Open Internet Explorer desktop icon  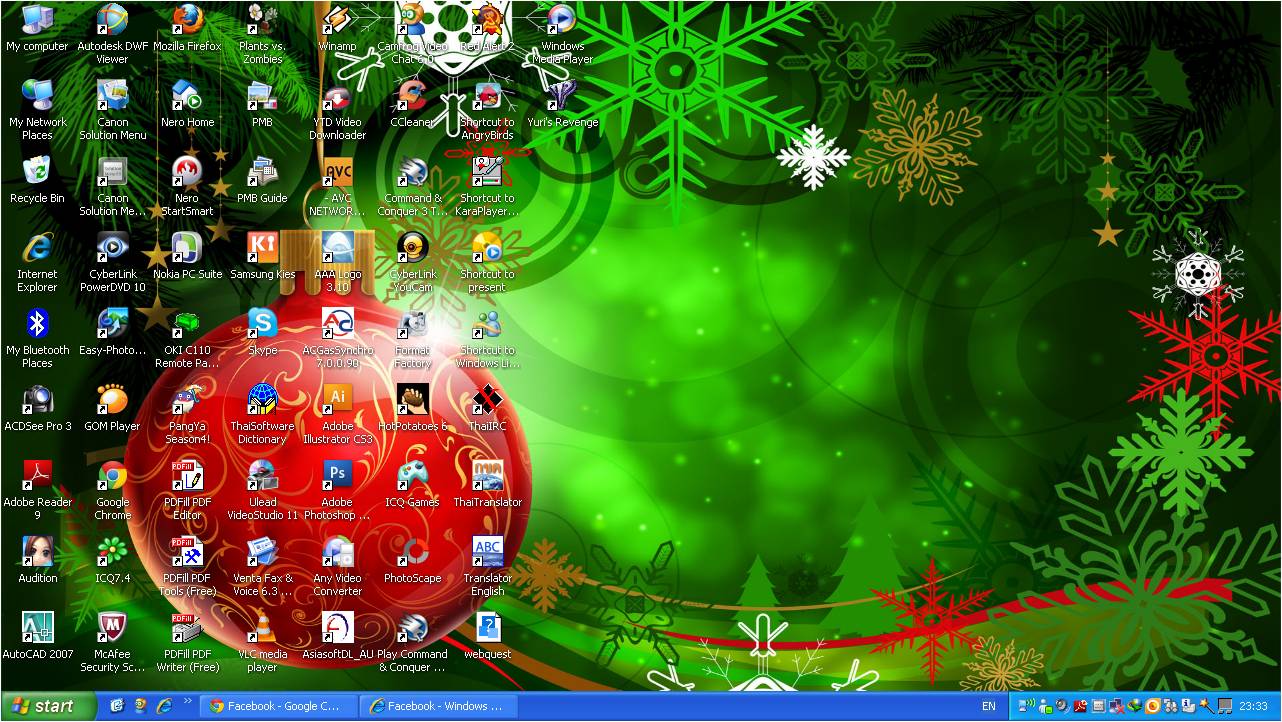point(37,262)
